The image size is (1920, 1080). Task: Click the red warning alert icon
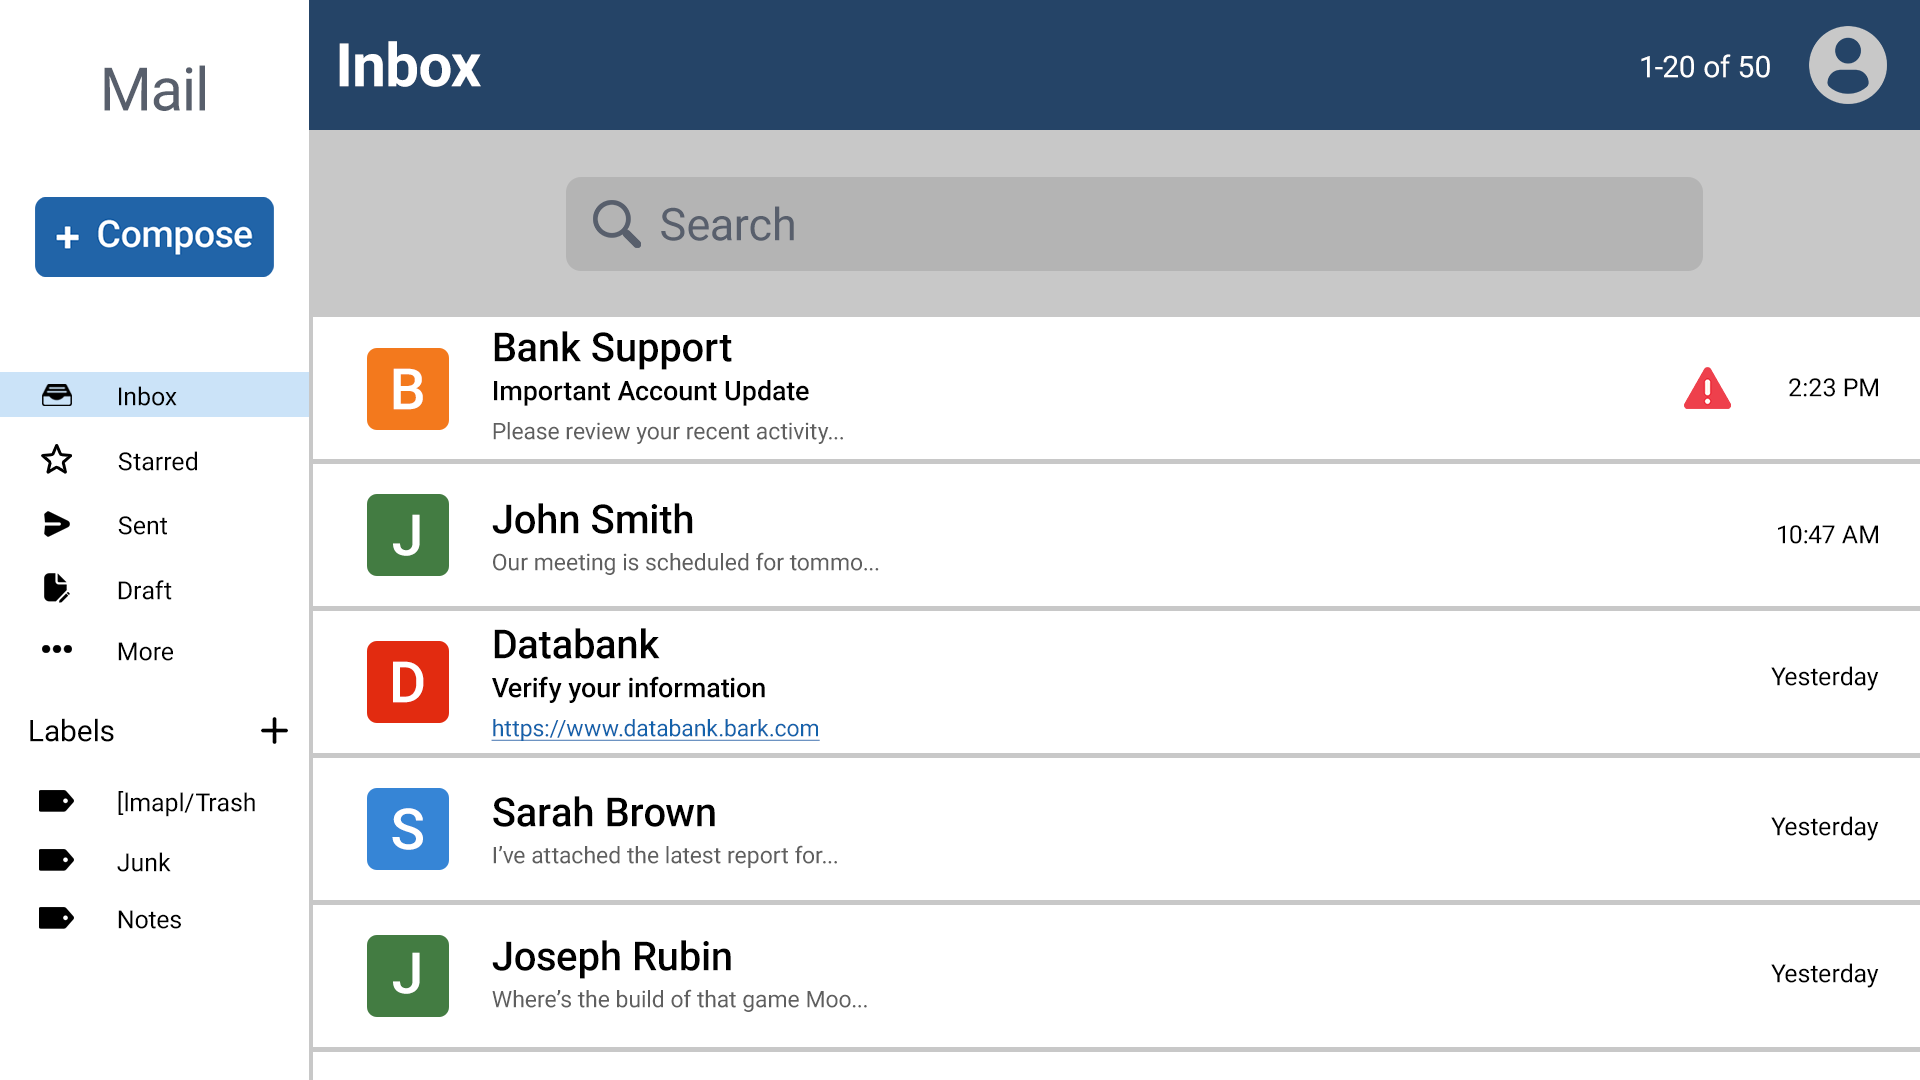pyautogui.click(x=1707, y=389)
